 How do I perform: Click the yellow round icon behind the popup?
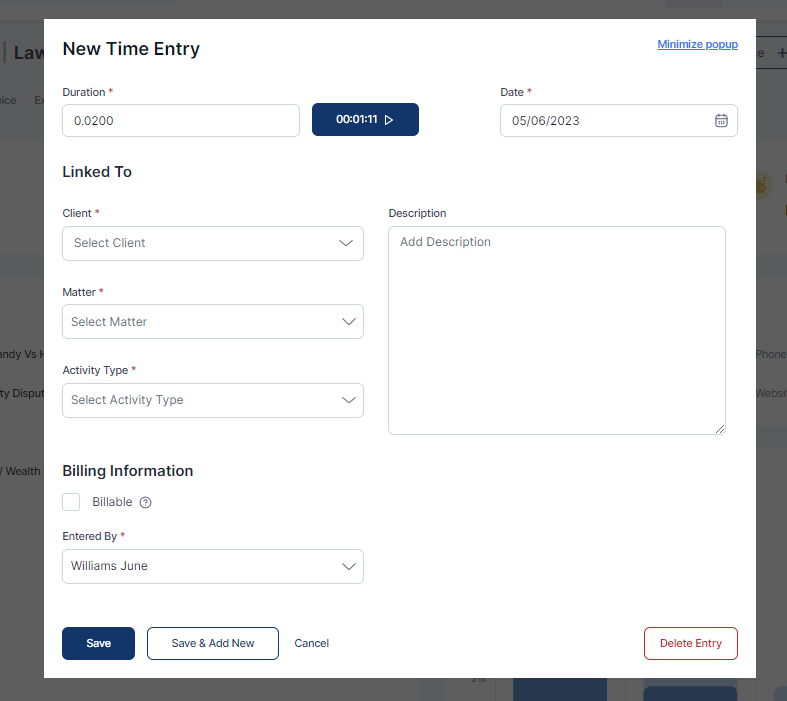[x=762, y=184]
